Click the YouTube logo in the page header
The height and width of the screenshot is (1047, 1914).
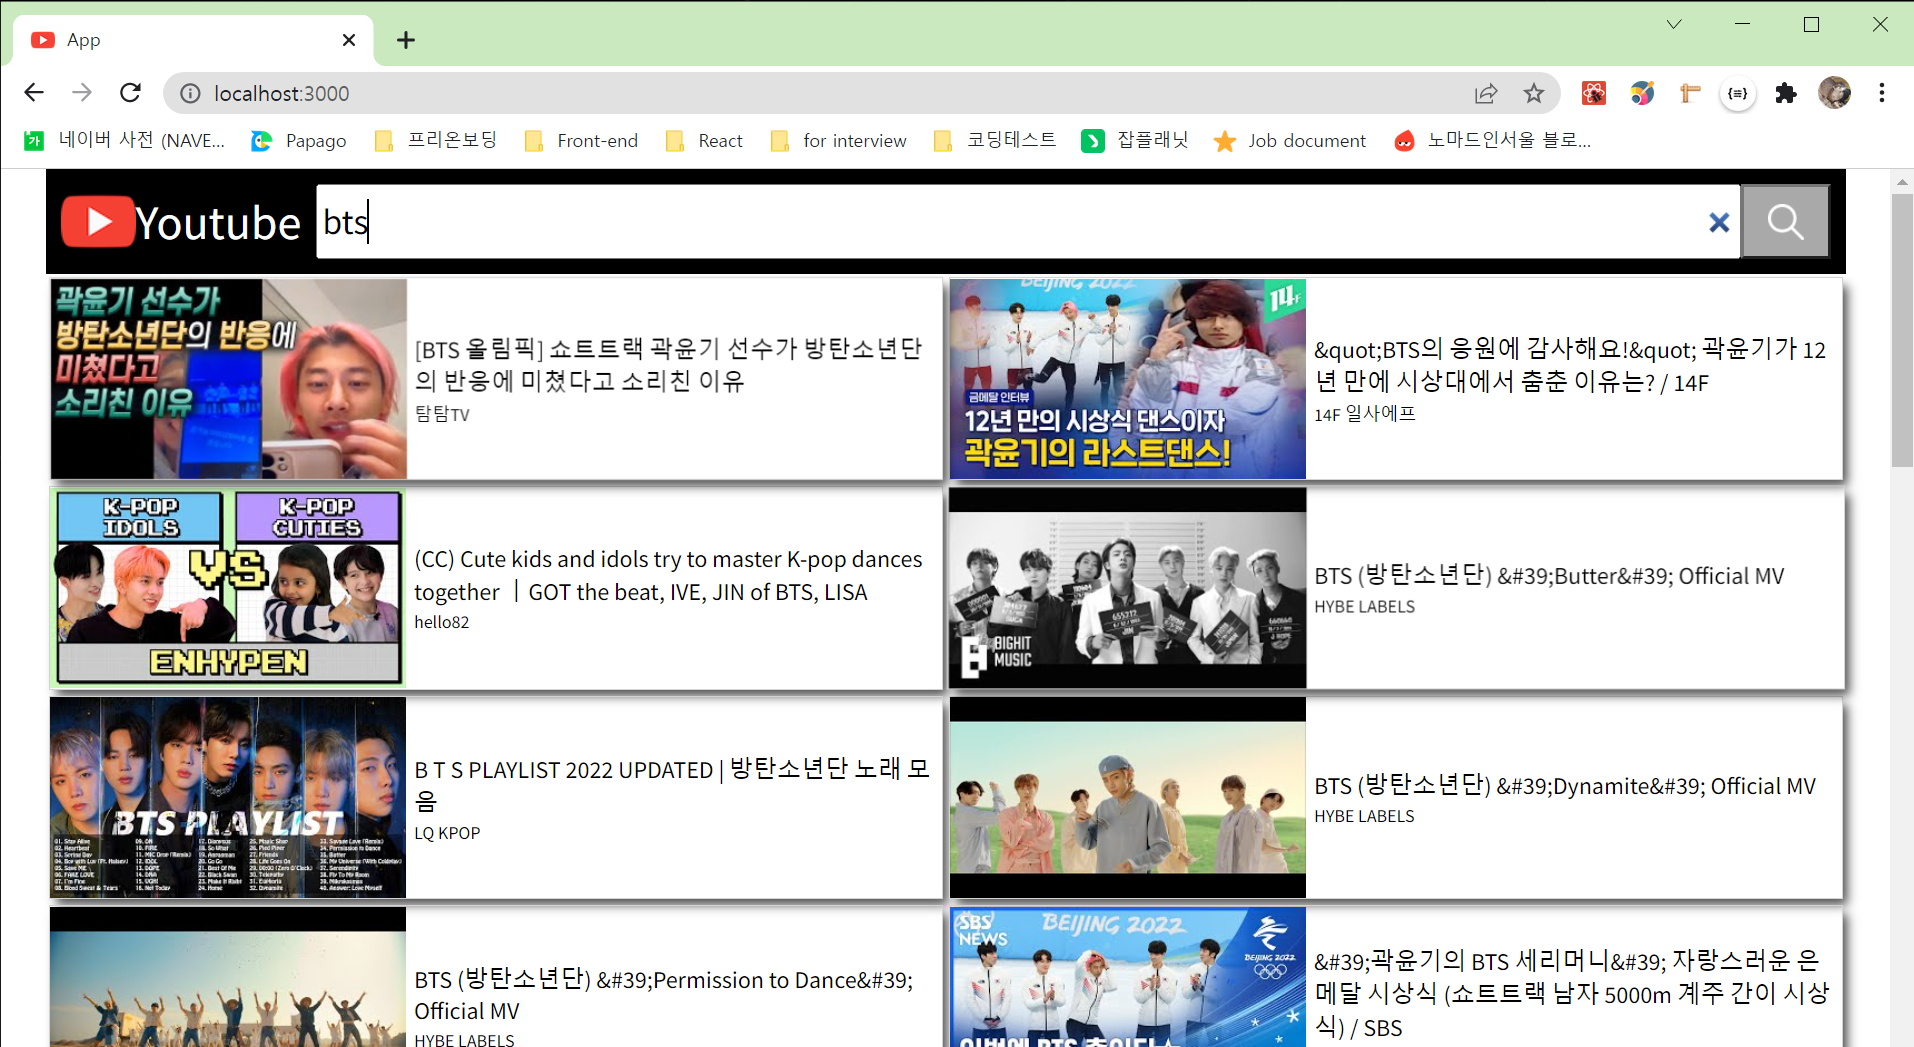(x=97, y=221)
